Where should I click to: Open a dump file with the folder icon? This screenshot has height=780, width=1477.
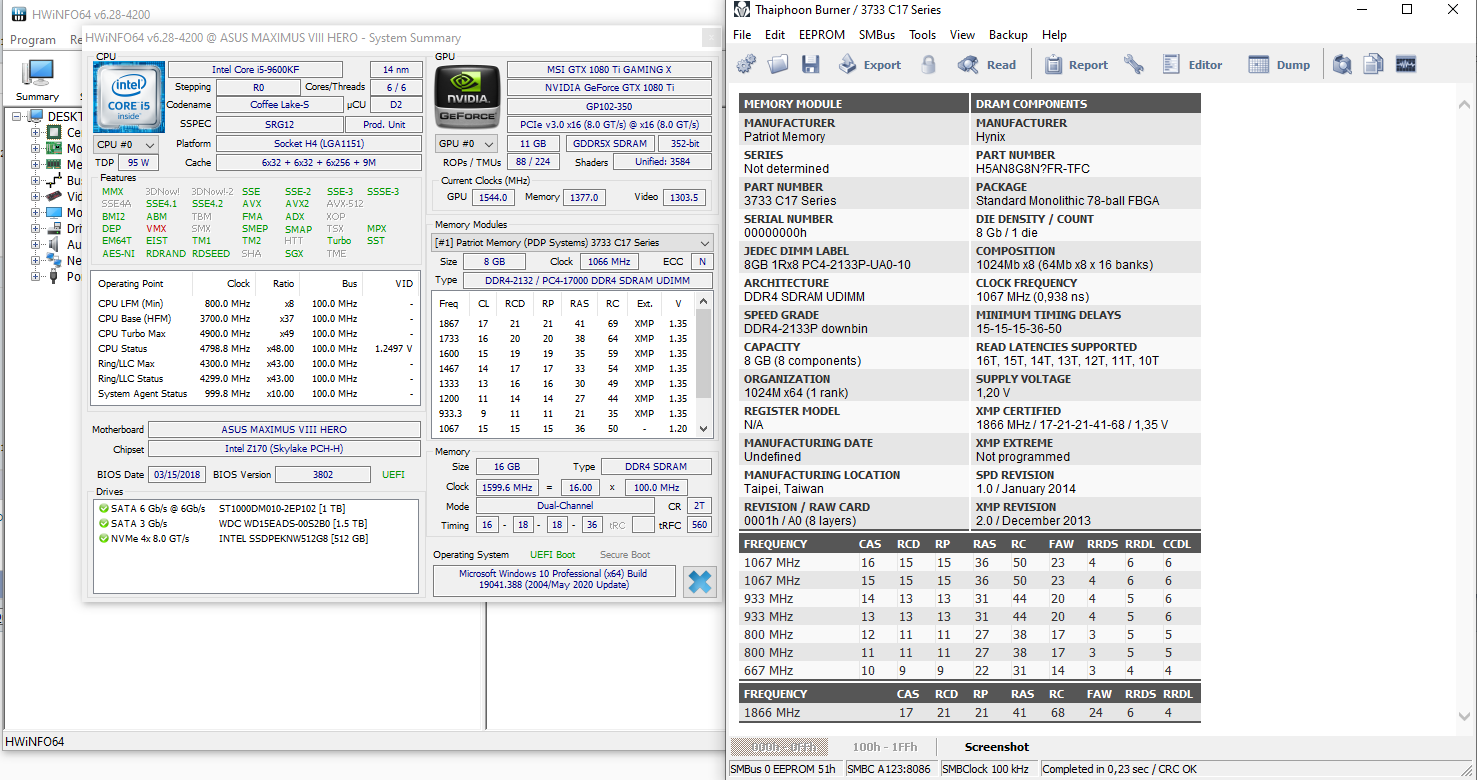click(778, 65)
